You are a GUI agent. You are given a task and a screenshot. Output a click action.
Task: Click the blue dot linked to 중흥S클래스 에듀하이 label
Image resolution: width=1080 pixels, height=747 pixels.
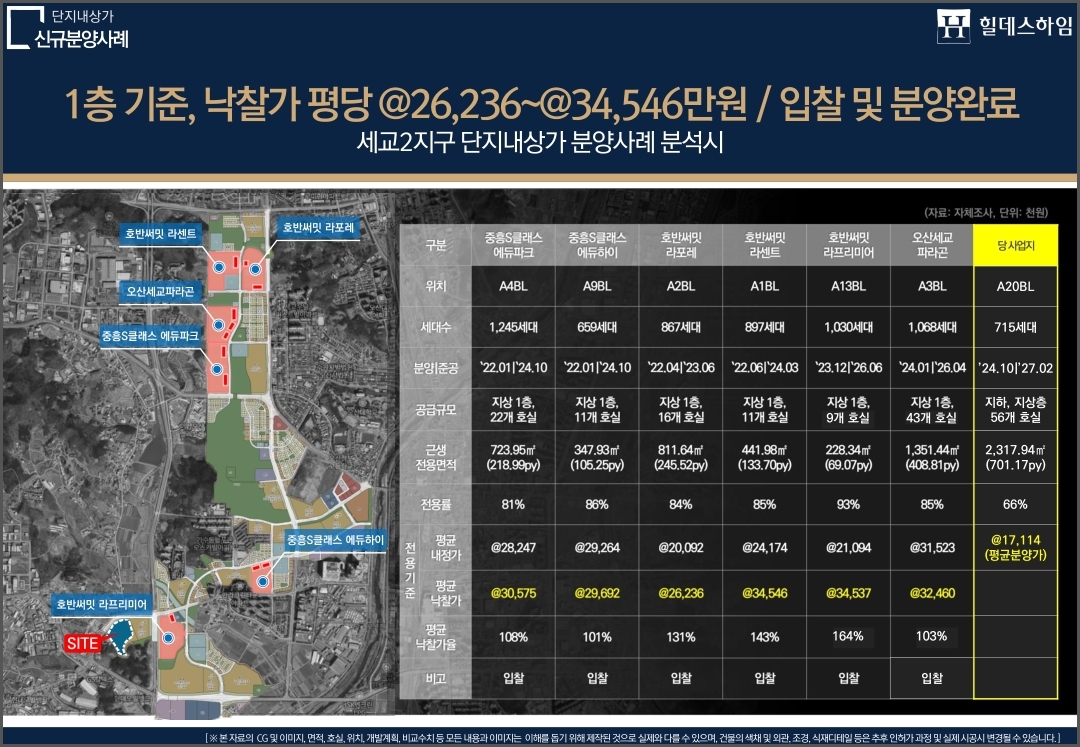[x=262, y=582]
